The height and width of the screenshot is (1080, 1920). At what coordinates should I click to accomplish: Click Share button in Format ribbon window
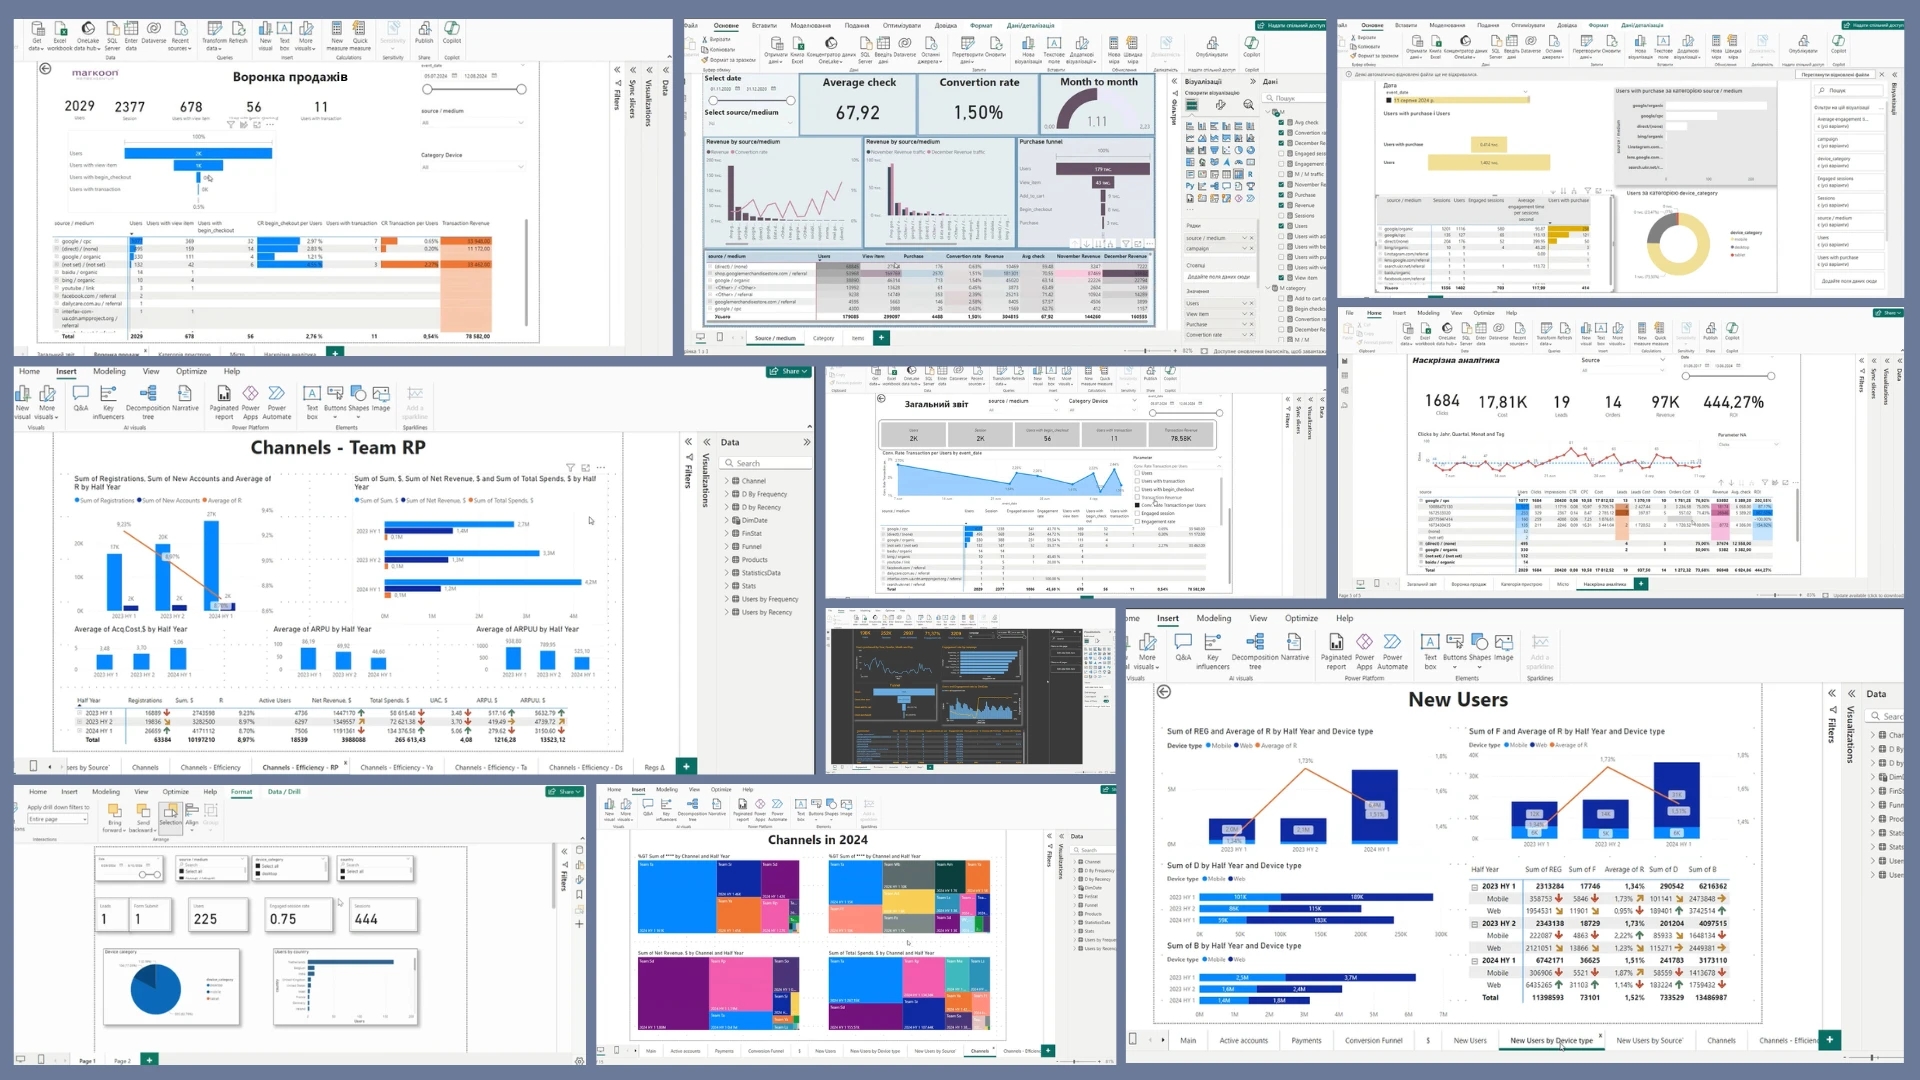(x=565, y=792)
